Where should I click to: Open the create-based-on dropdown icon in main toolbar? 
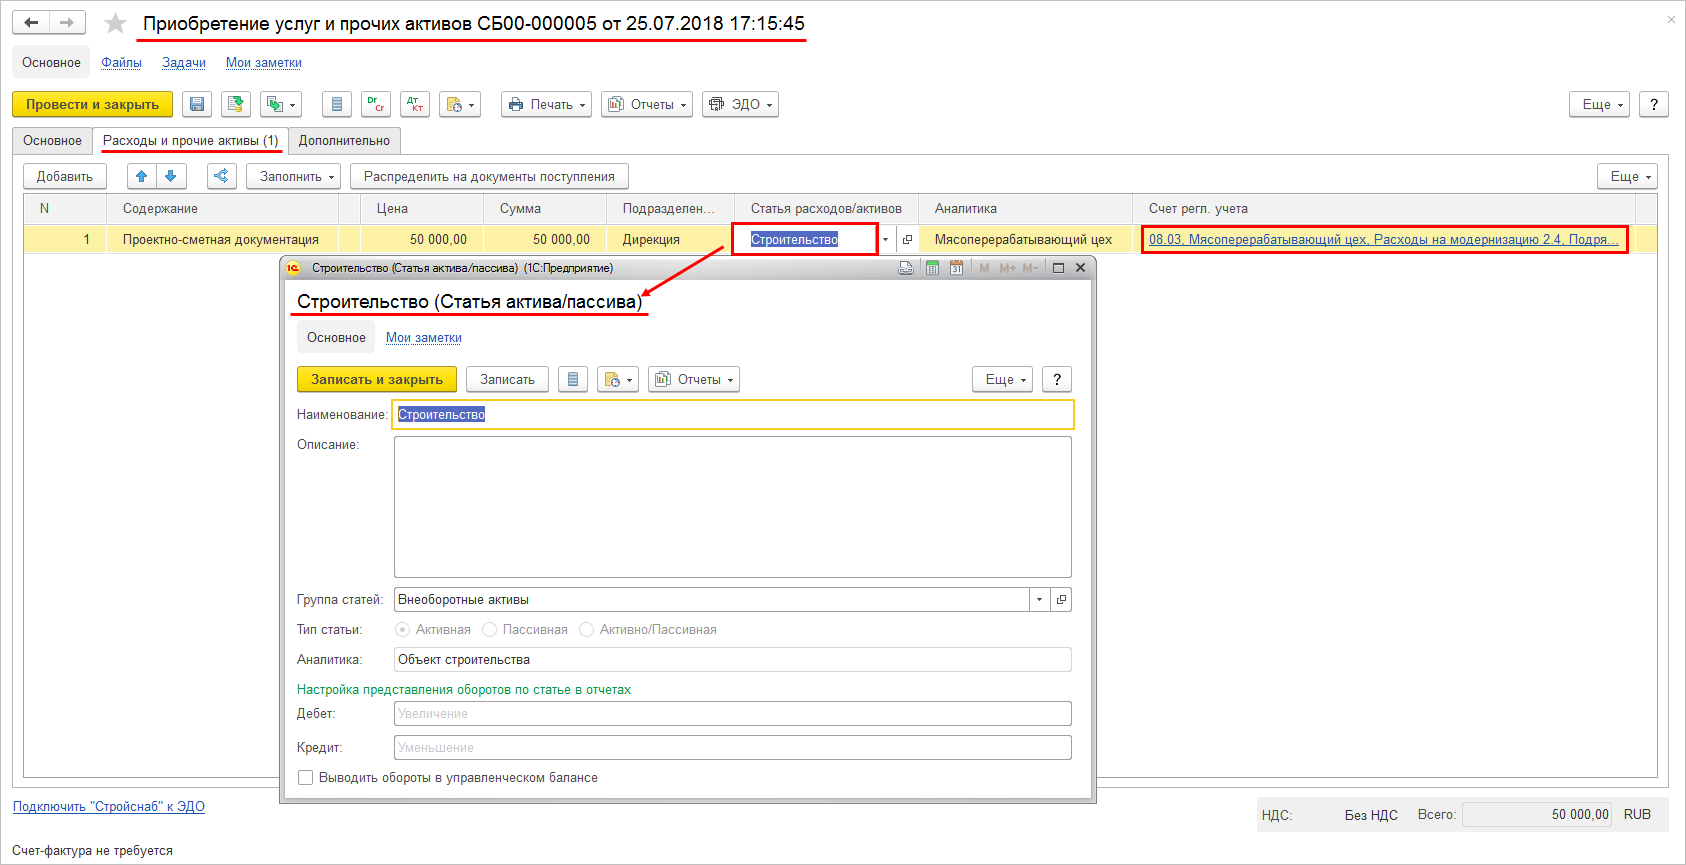click(x=281, y=104)
